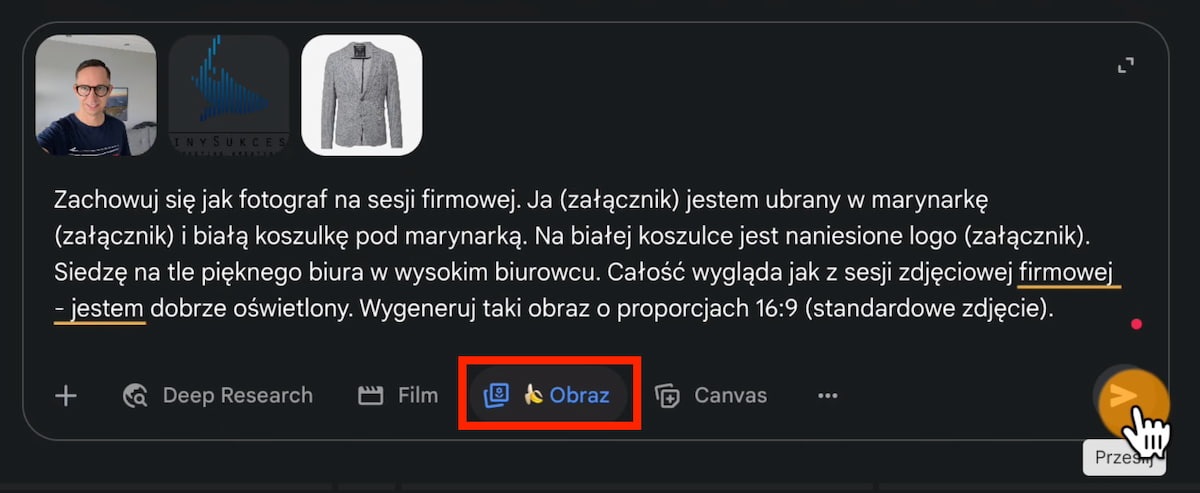Click the Canvas document icon
Image resolution: width=1200 pixels, height=493 pixels.
tap(667, 396)
